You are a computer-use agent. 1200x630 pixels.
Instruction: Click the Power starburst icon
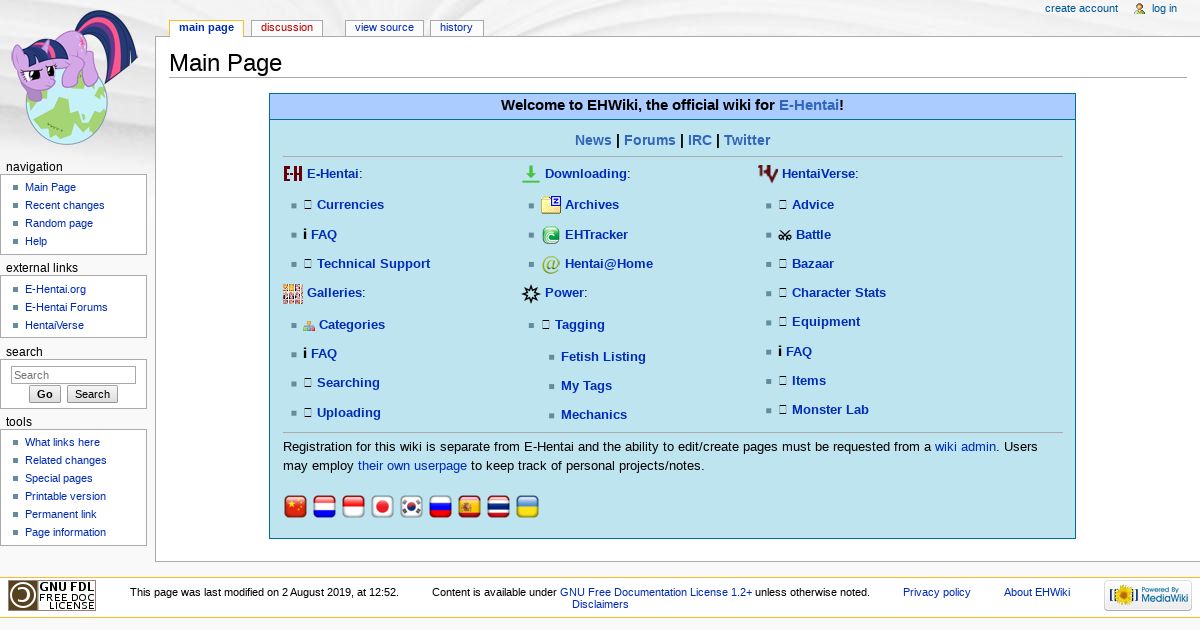531,294
